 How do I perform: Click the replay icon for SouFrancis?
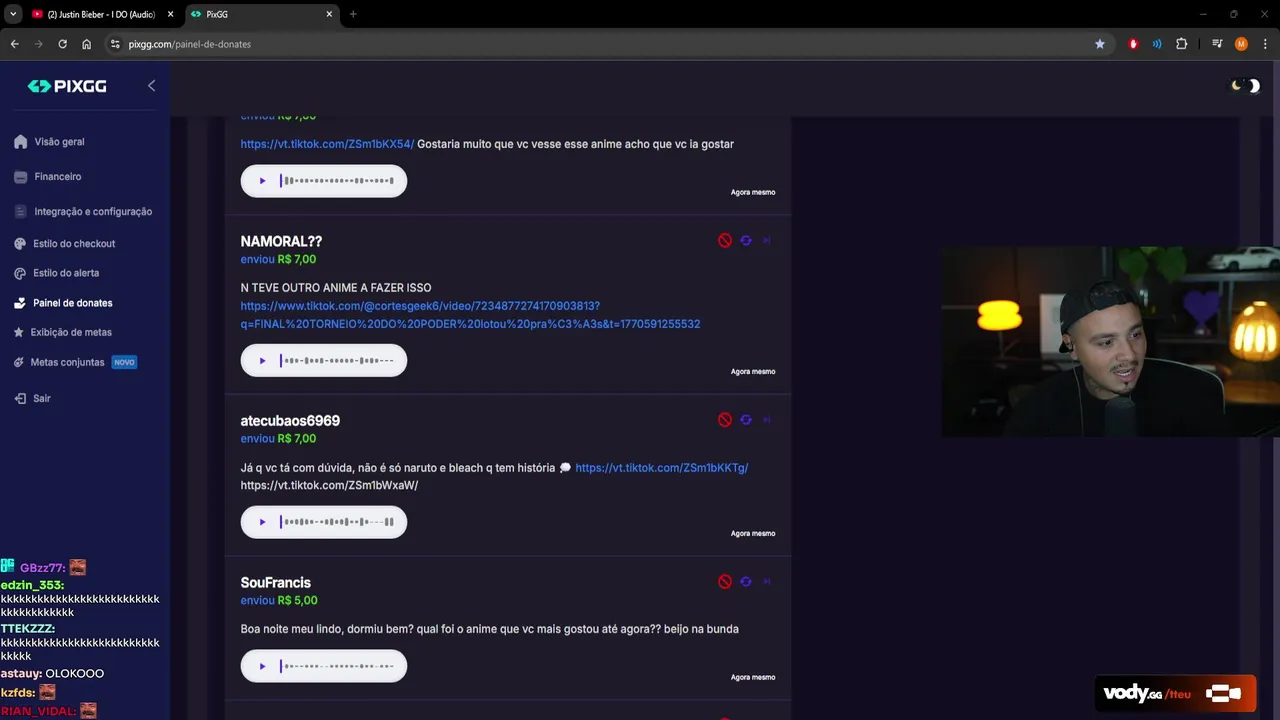coord(746,582)
